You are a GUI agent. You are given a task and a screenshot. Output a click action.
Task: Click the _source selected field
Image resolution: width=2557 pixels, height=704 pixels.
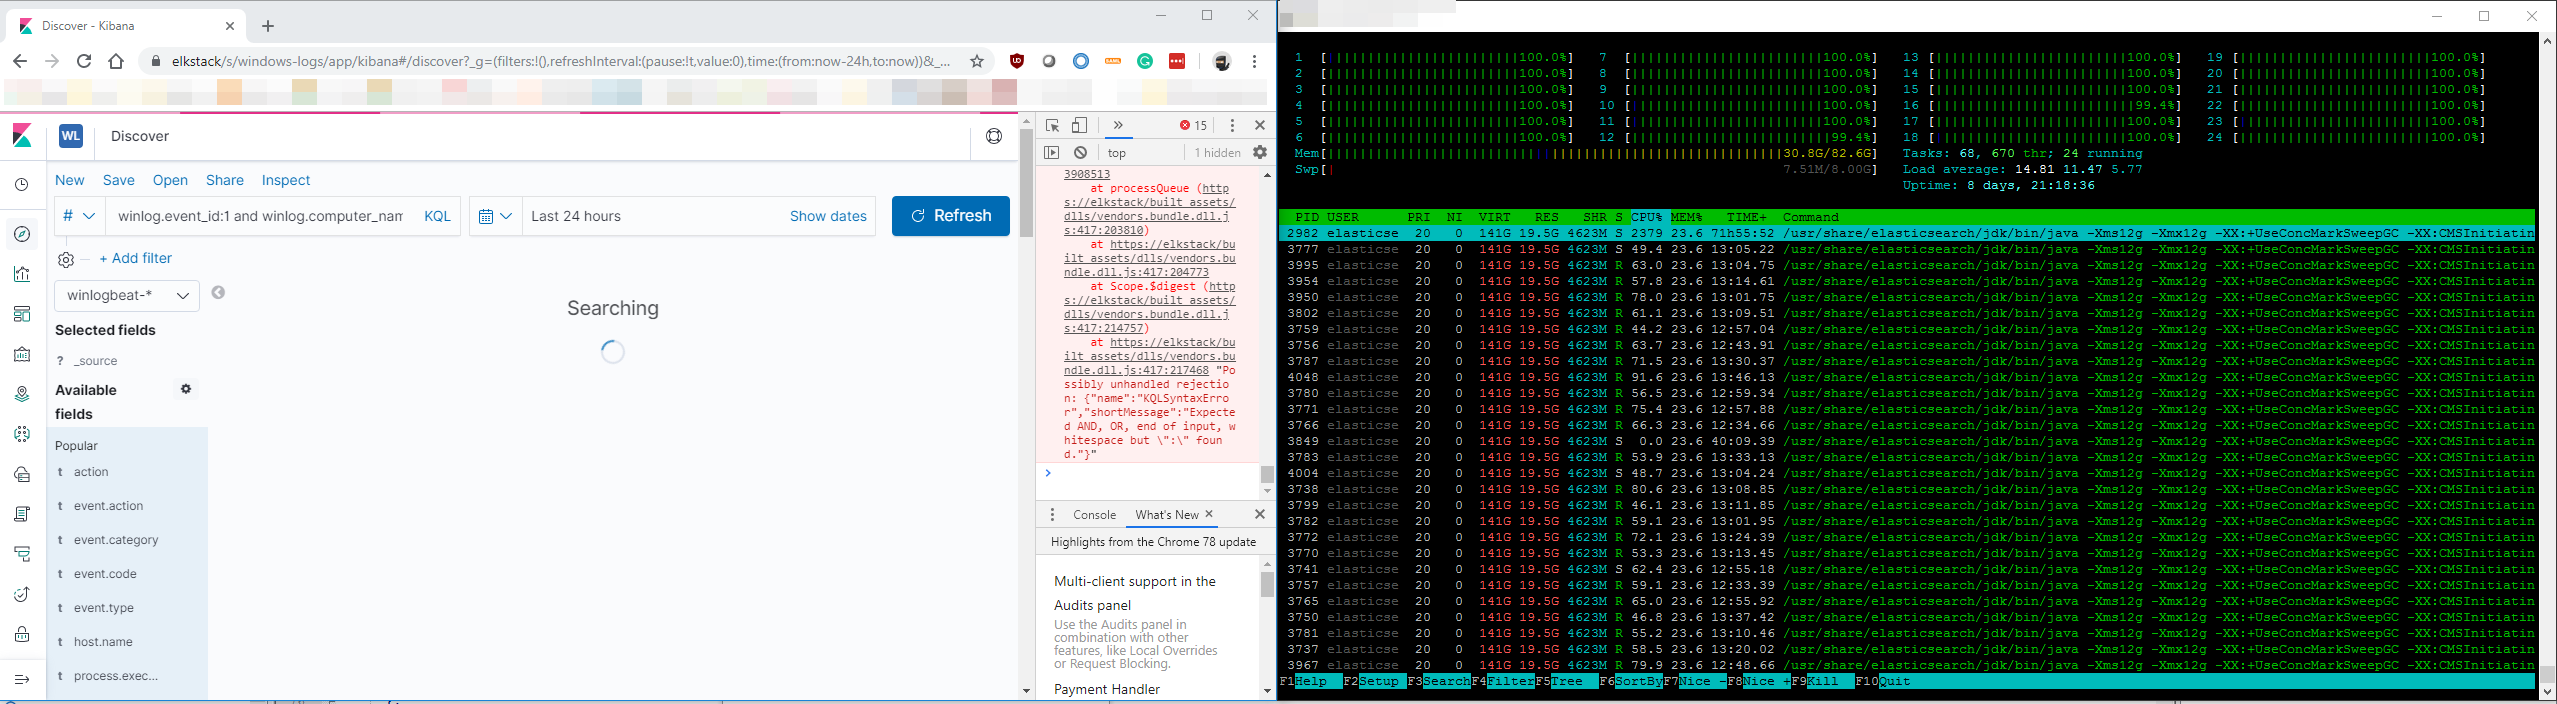[95, 361]
